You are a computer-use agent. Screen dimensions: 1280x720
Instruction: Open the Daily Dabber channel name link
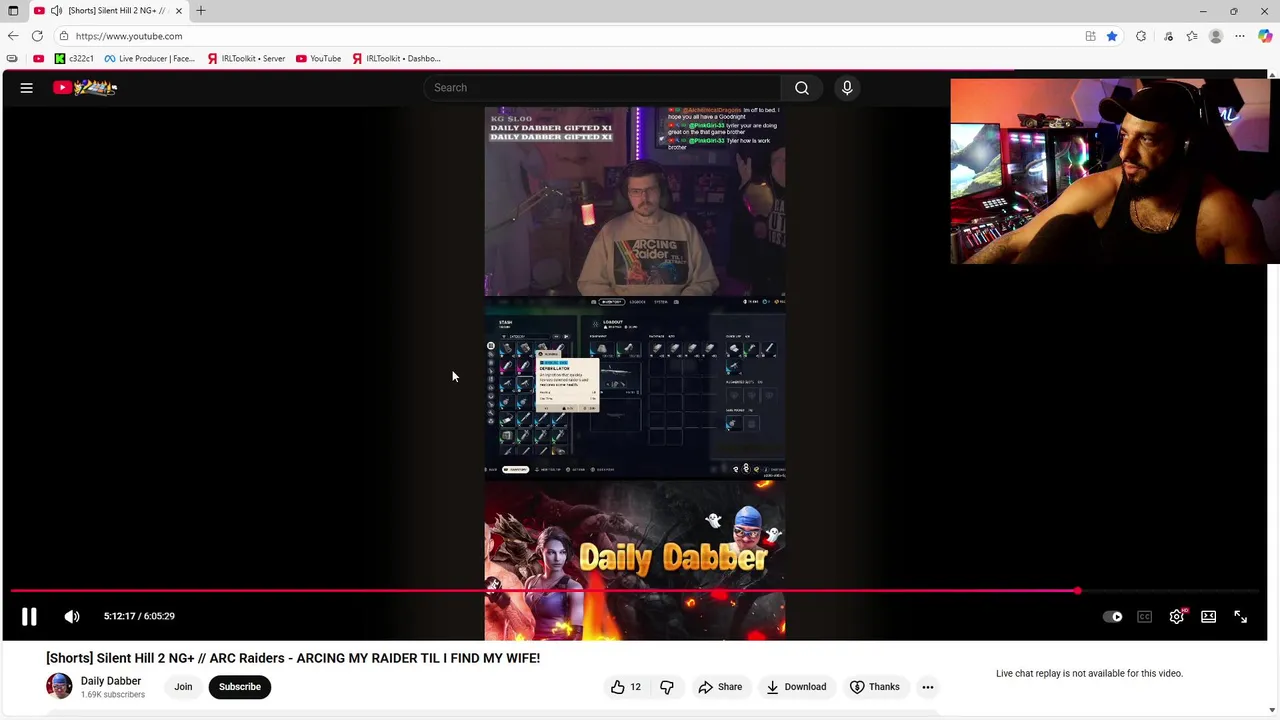click(111, 681)
